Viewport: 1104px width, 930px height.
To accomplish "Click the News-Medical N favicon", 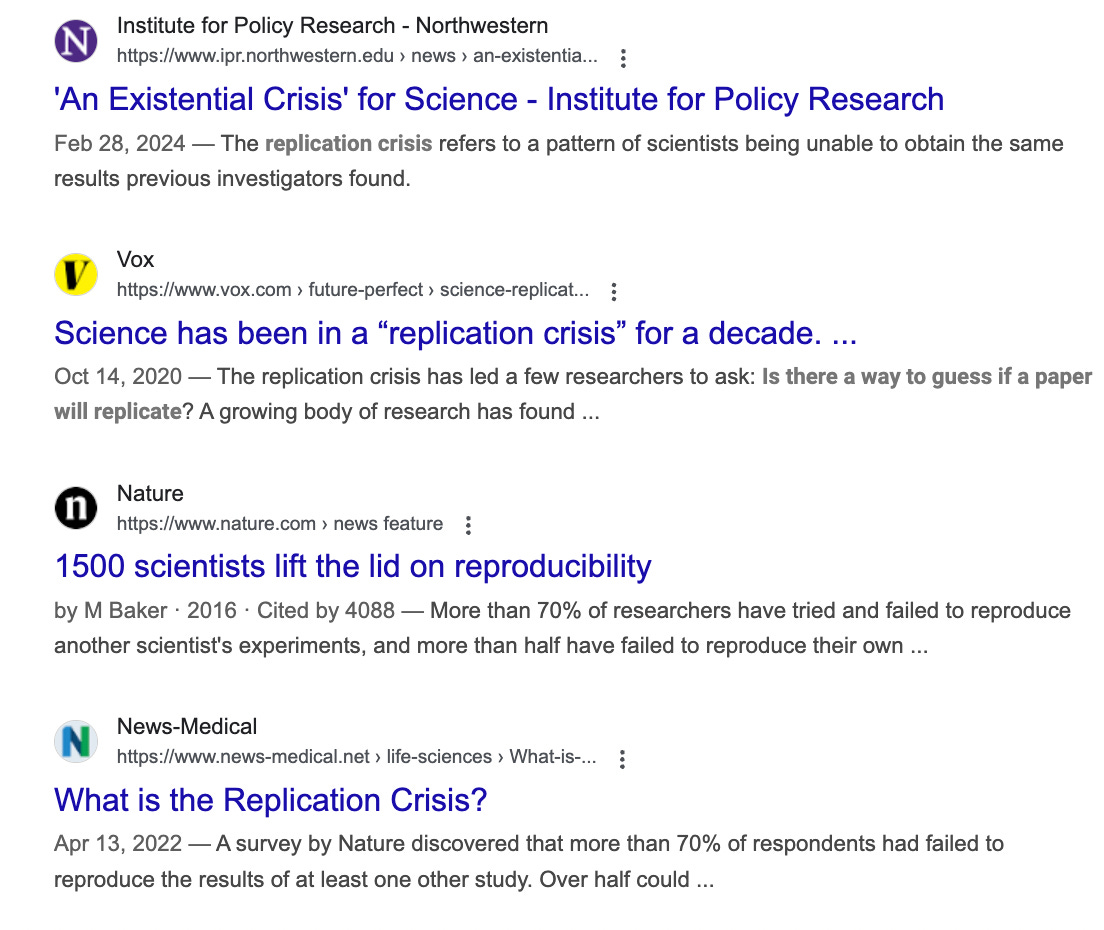I will 76,741.
